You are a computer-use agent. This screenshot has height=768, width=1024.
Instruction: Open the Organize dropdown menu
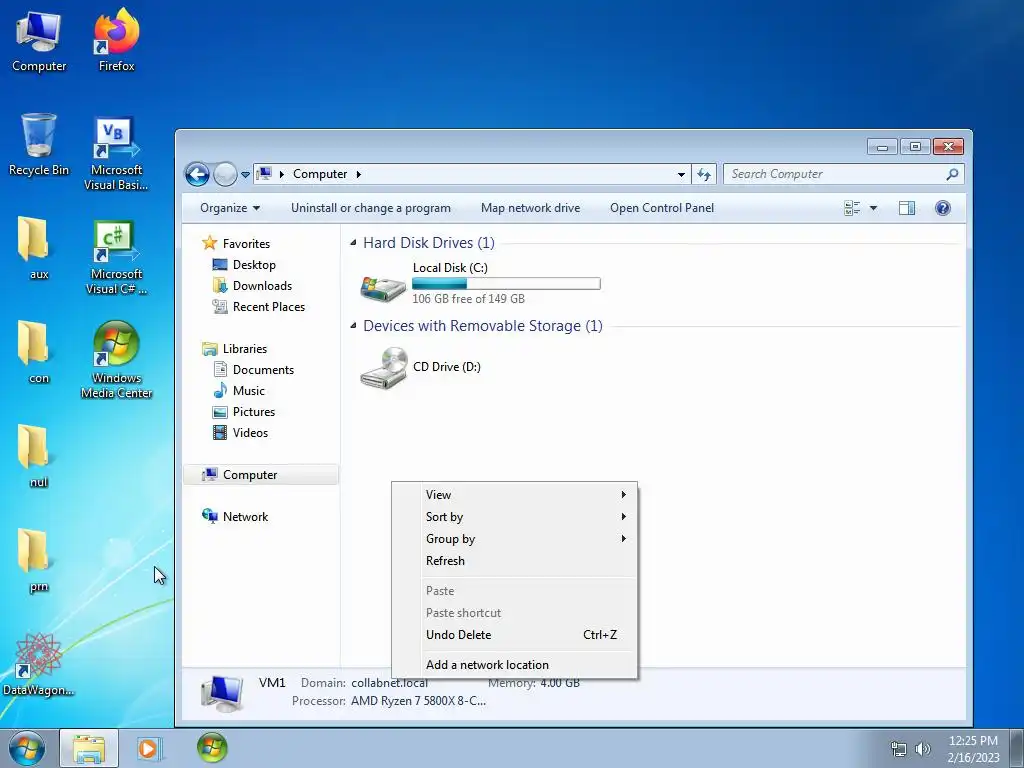(230, 208)
